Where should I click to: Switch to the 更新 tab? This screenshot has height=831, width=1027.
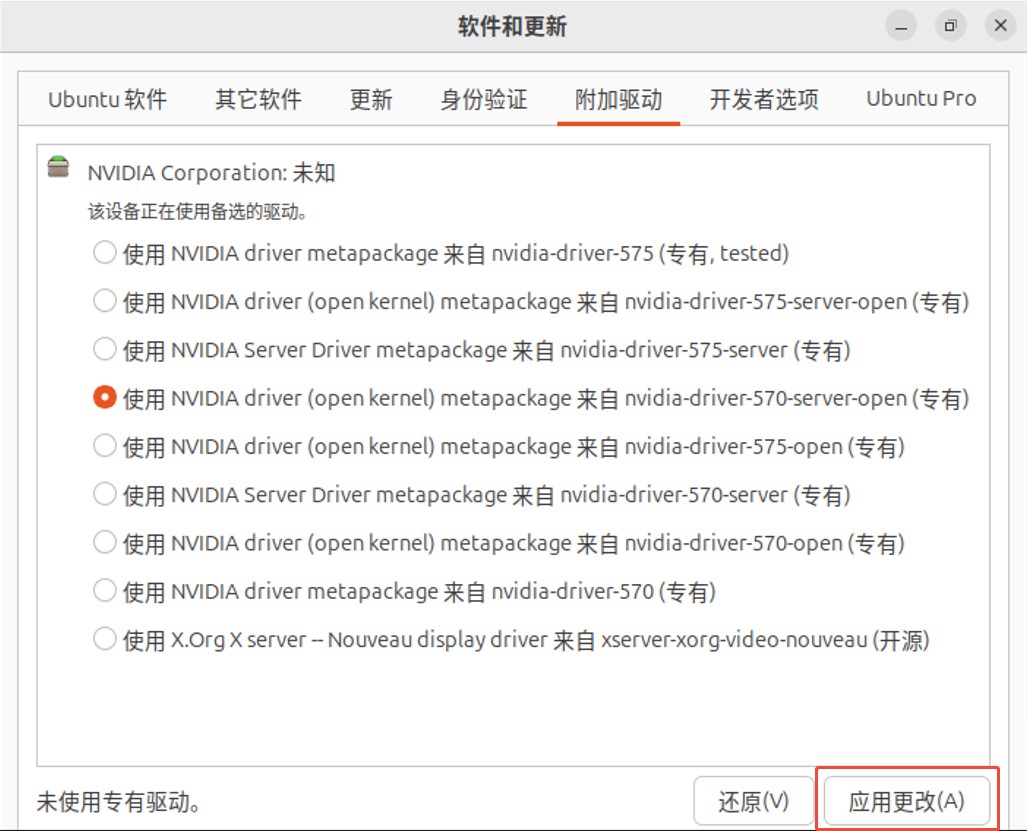click(372, 98)
